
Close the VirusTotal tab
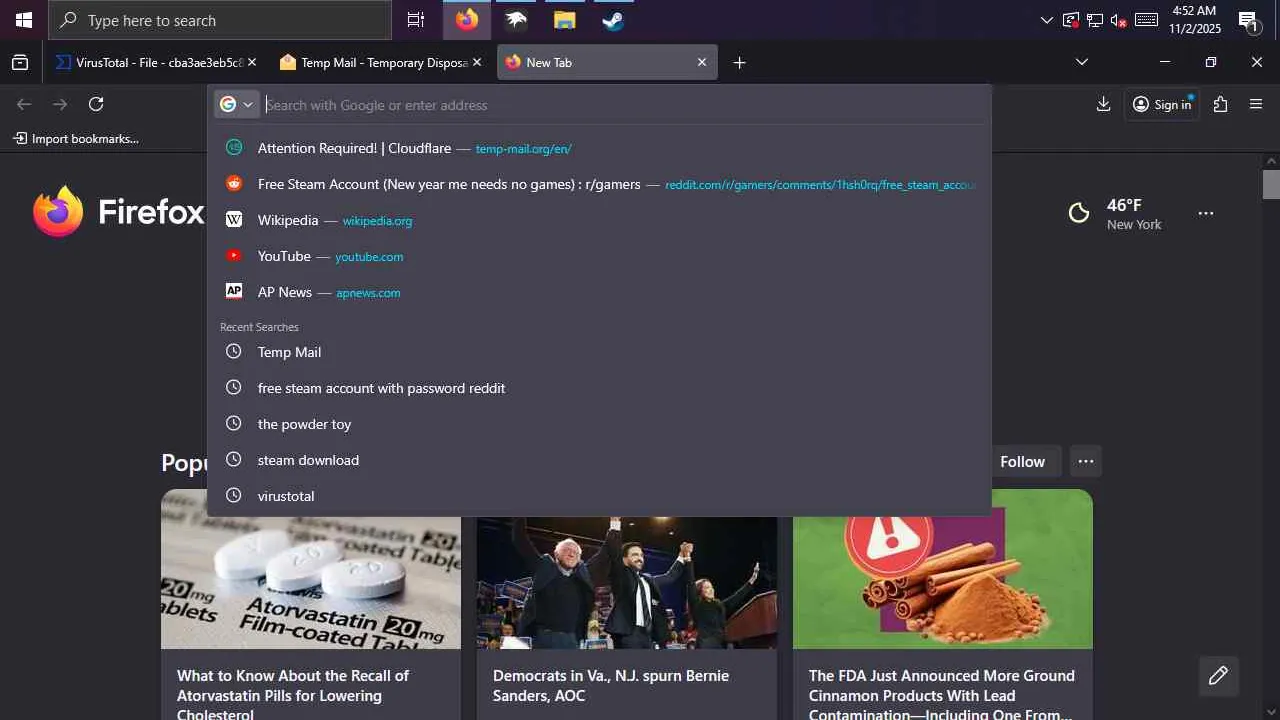point(252,62)
